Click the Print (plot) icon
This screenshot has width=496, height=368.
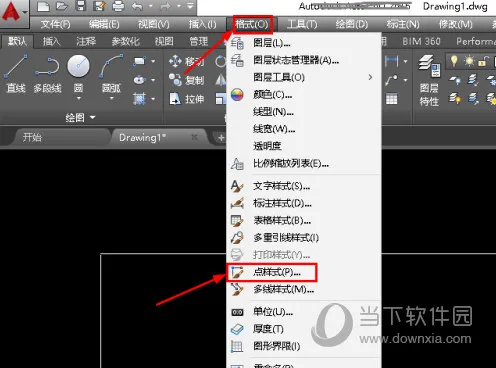pyautogui.click(x=118, y=6)
